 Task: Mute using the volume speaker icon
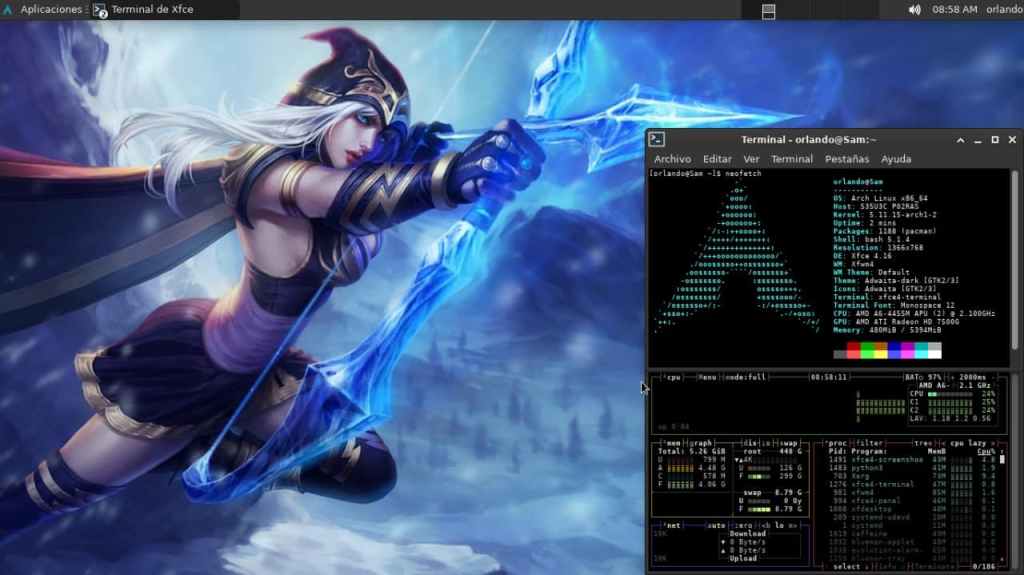[x=914, y=9]
